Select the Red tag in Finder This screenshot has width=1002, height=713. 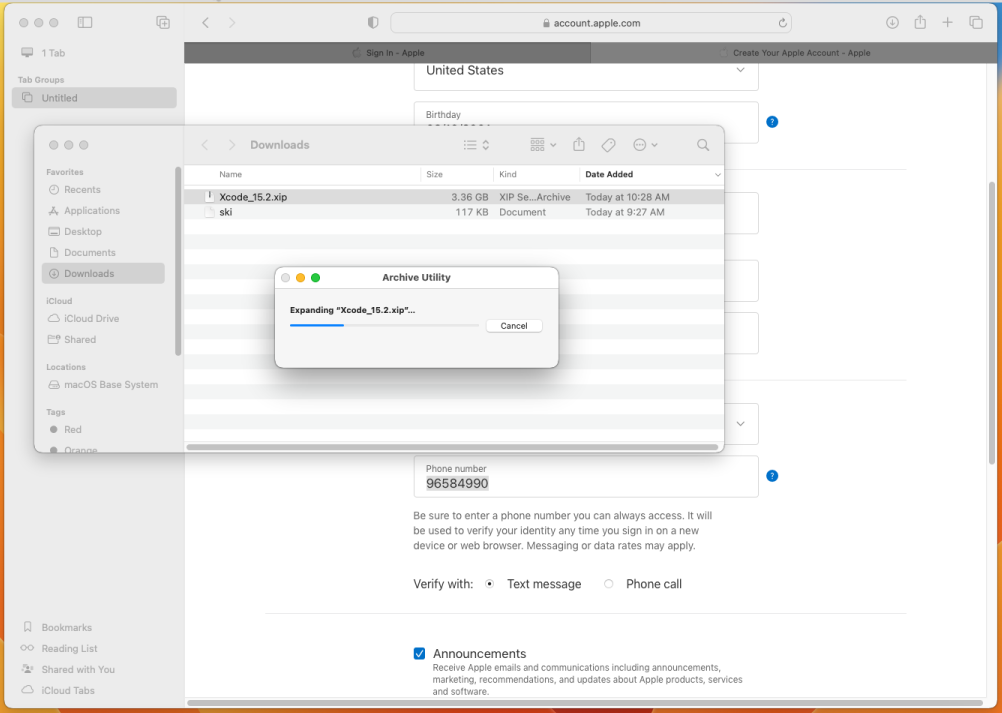point(103,430)
